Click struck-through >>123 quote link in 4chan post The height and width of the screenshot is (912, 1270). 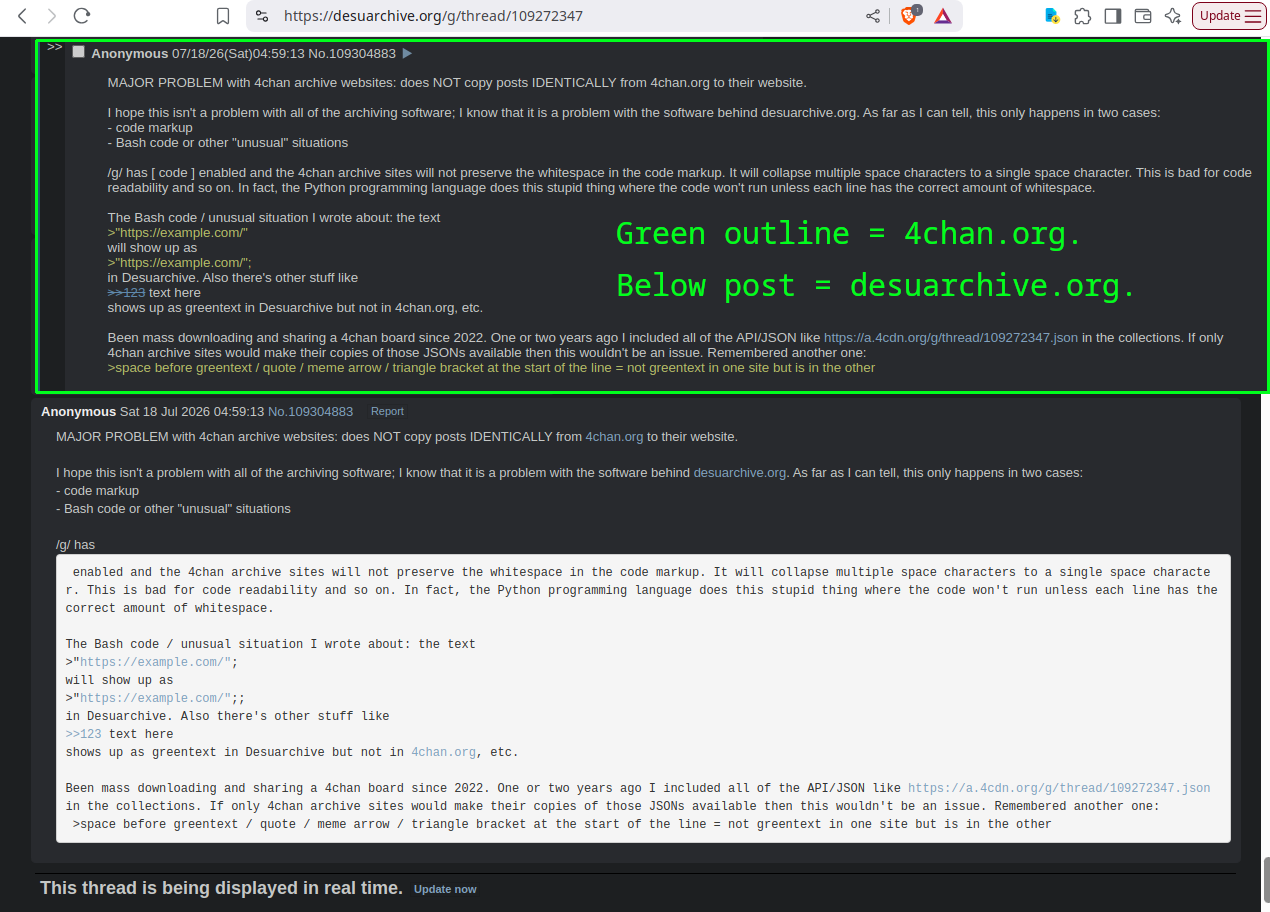[x=126, y=293]
